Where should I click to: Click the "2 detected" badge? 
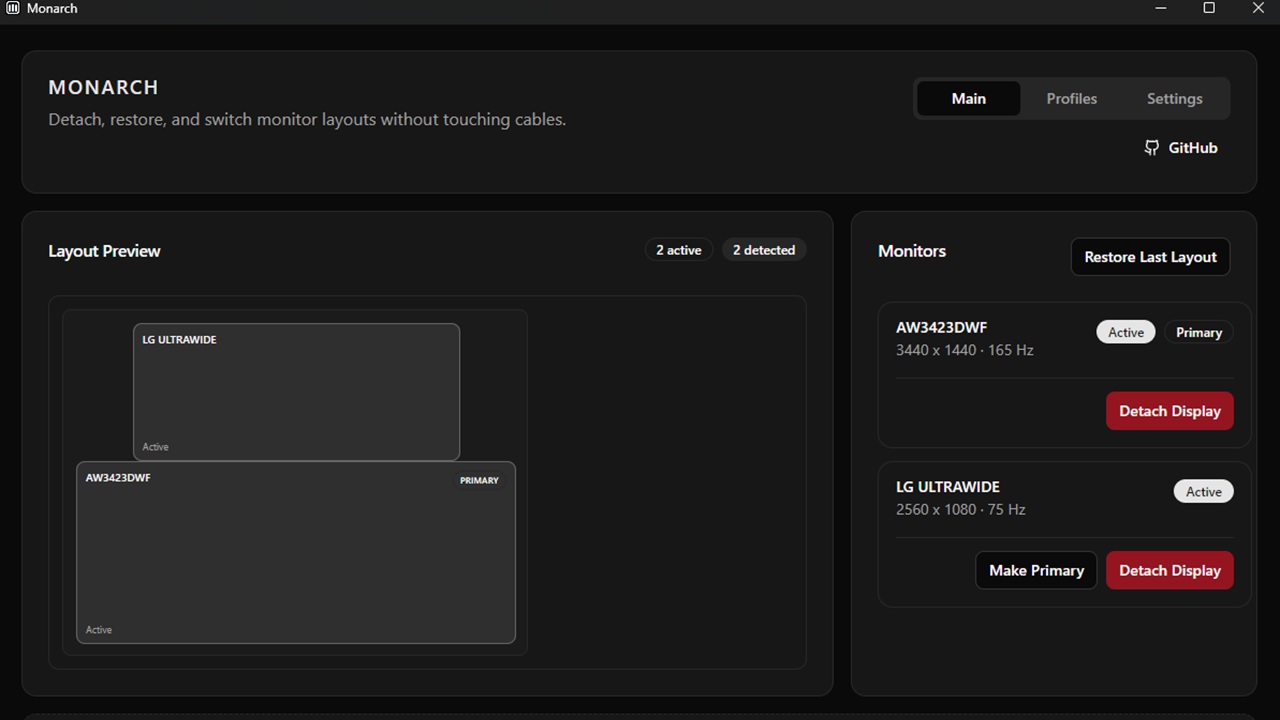(x=763, y=250)
